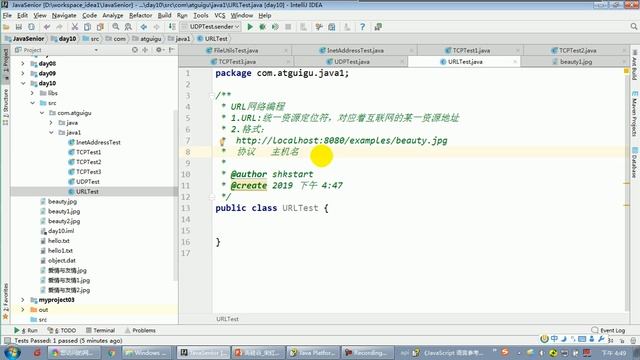
Task: Collapse the java1 package node
Action: point(51,132)
